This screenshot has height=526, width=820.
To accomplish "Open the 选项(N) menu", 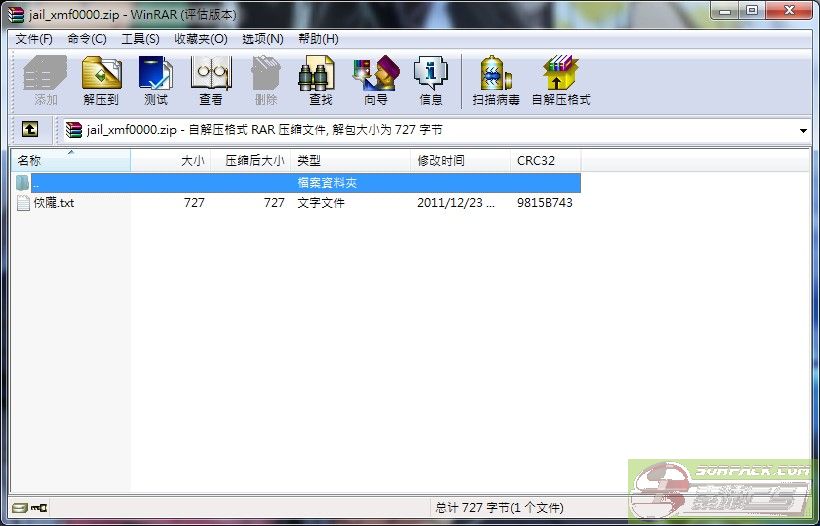I will point(262,39).
